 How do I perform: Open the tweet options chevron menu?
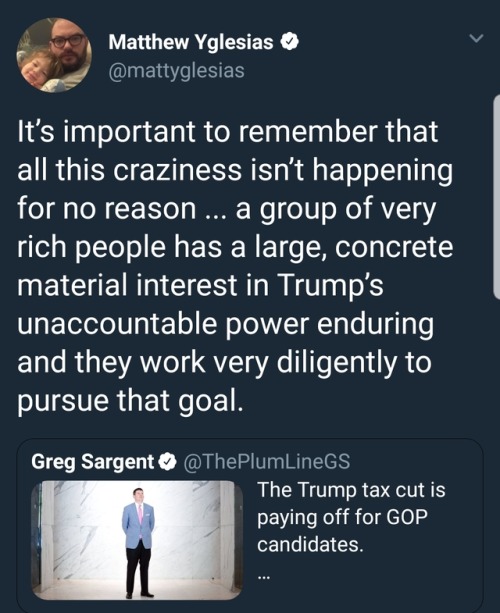pyautogui.click(x=476, y=38)
